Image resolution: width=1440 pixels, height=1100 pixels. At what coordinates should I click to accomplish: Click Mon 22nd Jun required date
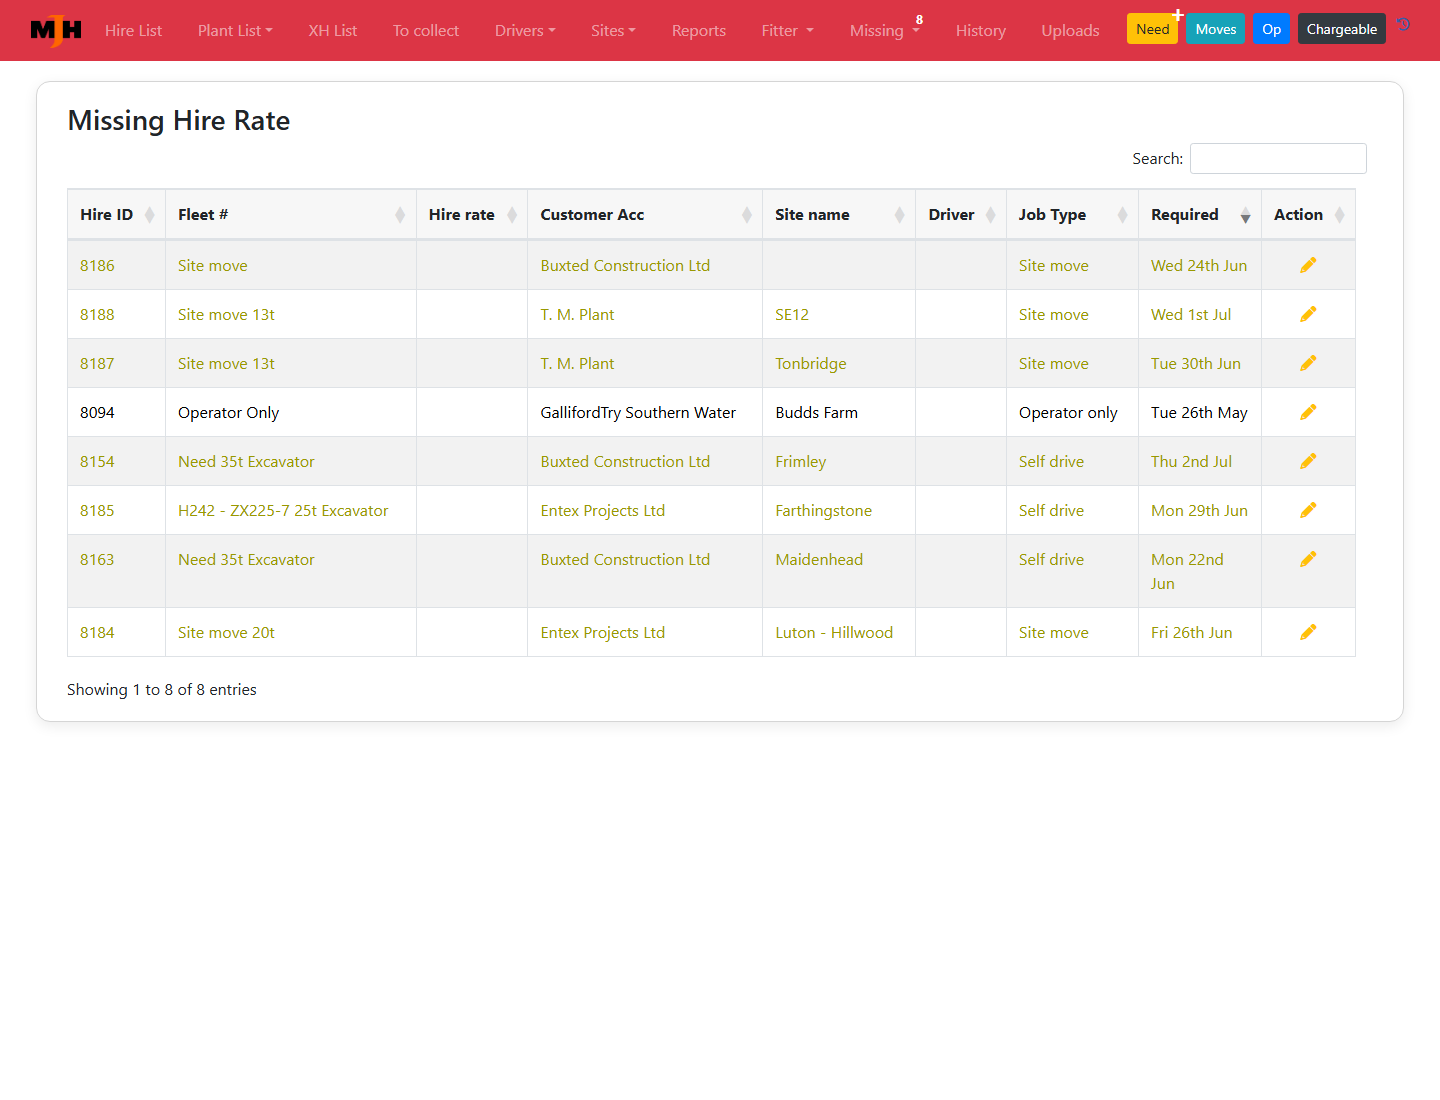click(x=1187, y=571)
